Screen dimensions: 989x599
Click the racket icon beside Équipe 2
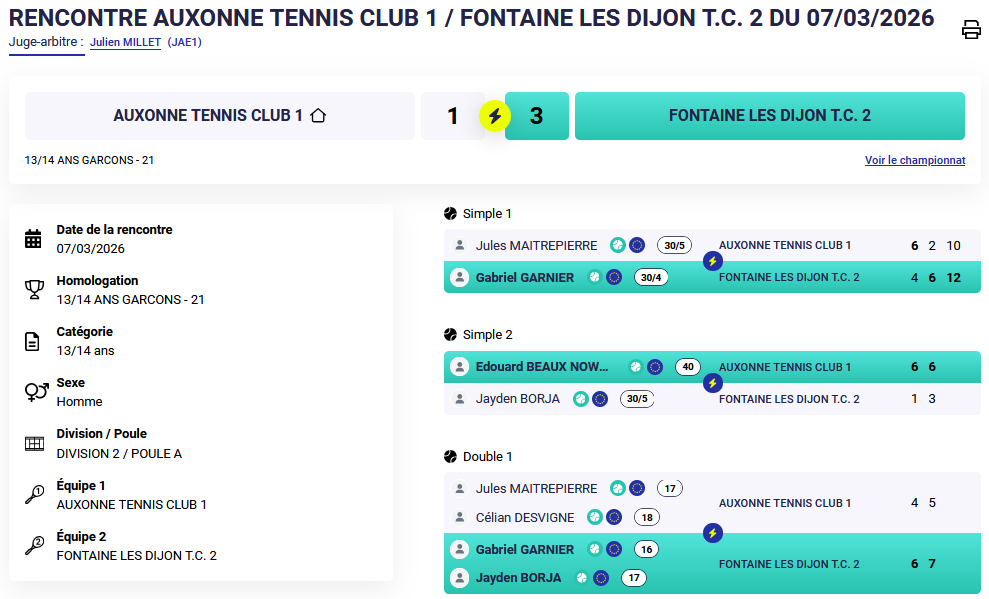click(x=33, y=546)
